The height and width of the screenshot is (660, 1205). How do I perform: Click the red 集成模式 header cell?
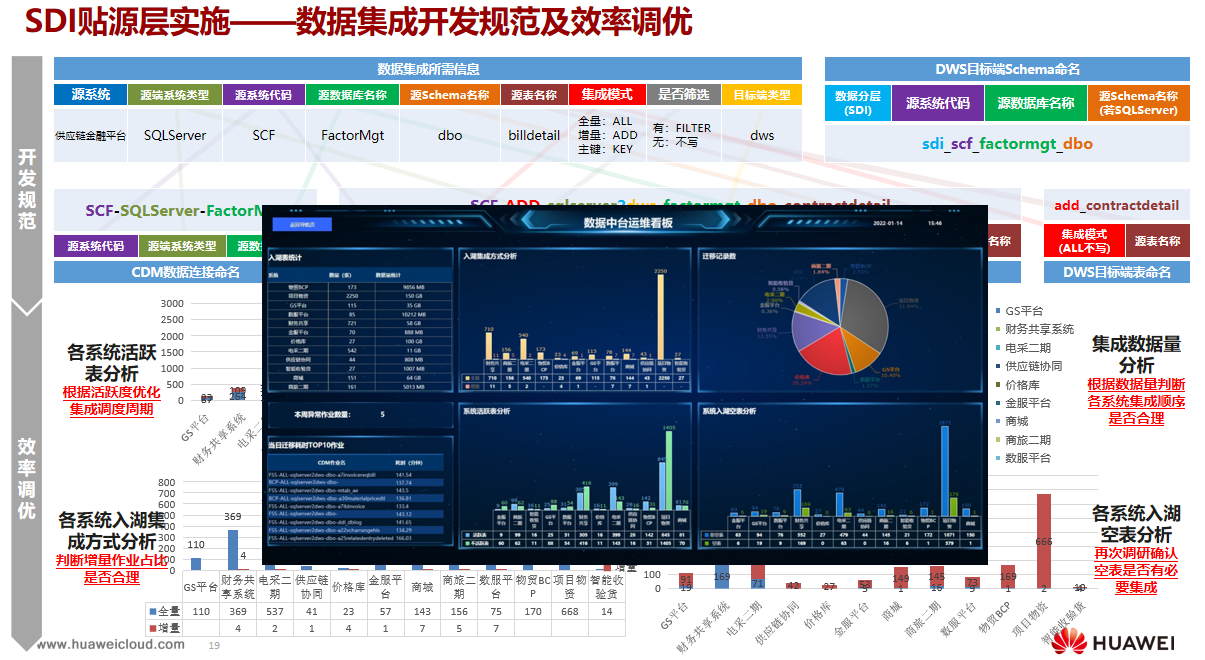point(607,95)
